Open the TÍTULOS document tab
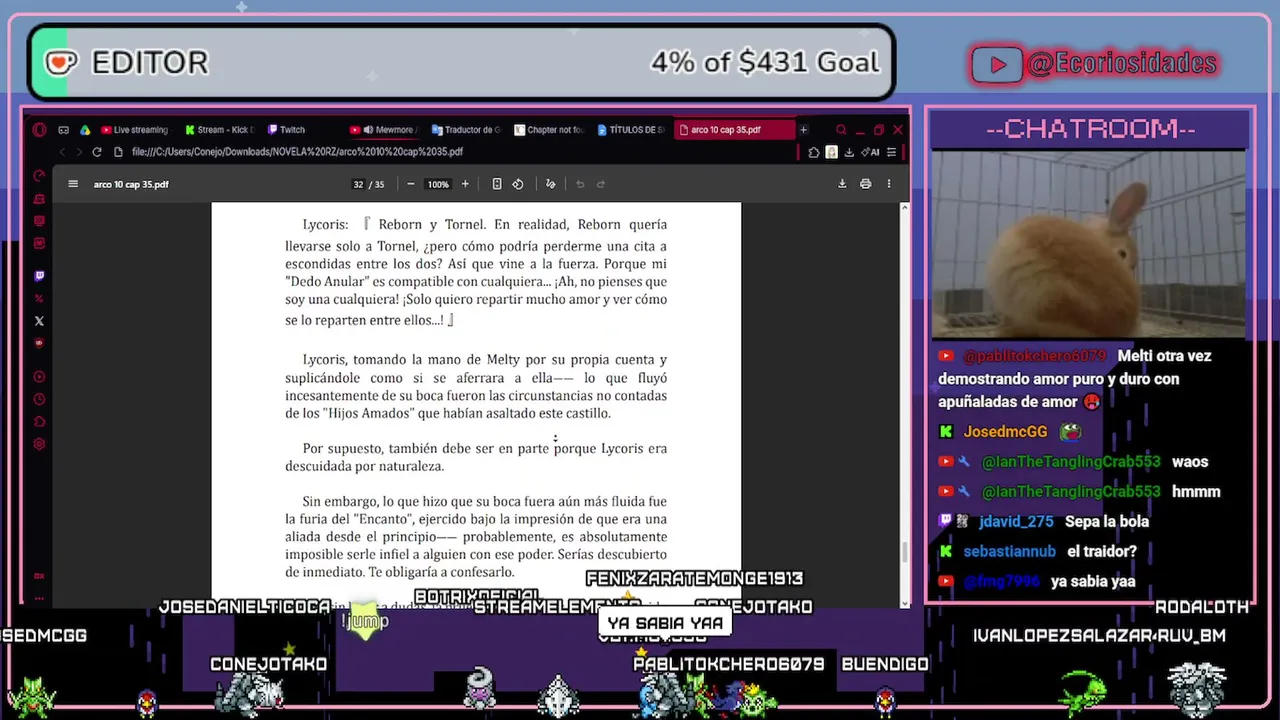 point(630,130)
